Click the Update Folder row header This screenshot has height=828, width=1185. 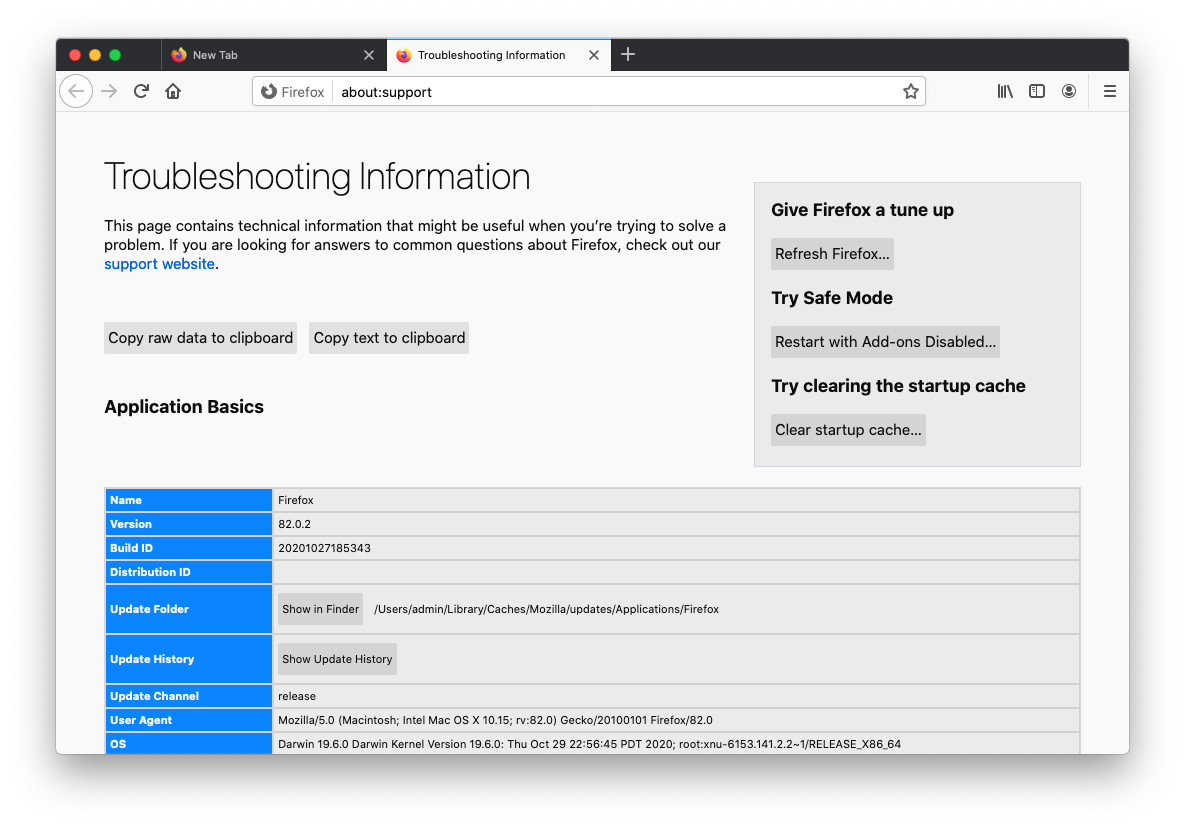click(x=188, y=609)
